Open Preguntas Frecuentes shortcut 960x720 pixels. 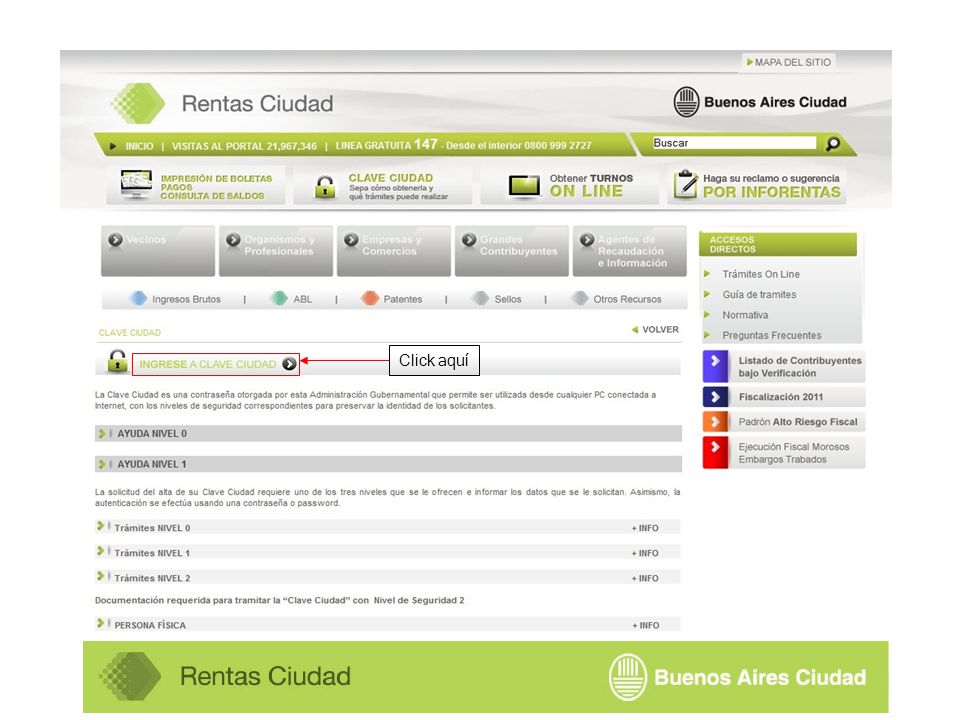coord(771,336)
